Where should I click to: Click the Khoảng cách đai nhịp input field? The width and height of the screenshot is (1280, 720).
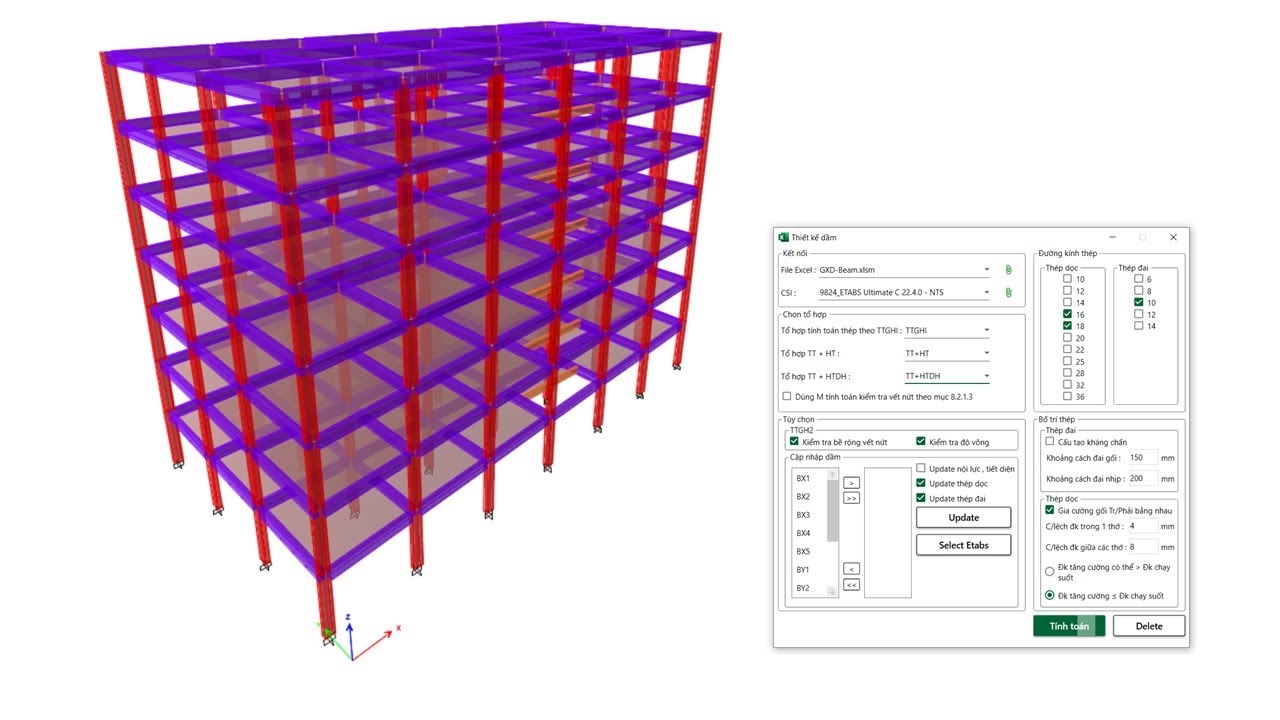[x=1143, y=479]
